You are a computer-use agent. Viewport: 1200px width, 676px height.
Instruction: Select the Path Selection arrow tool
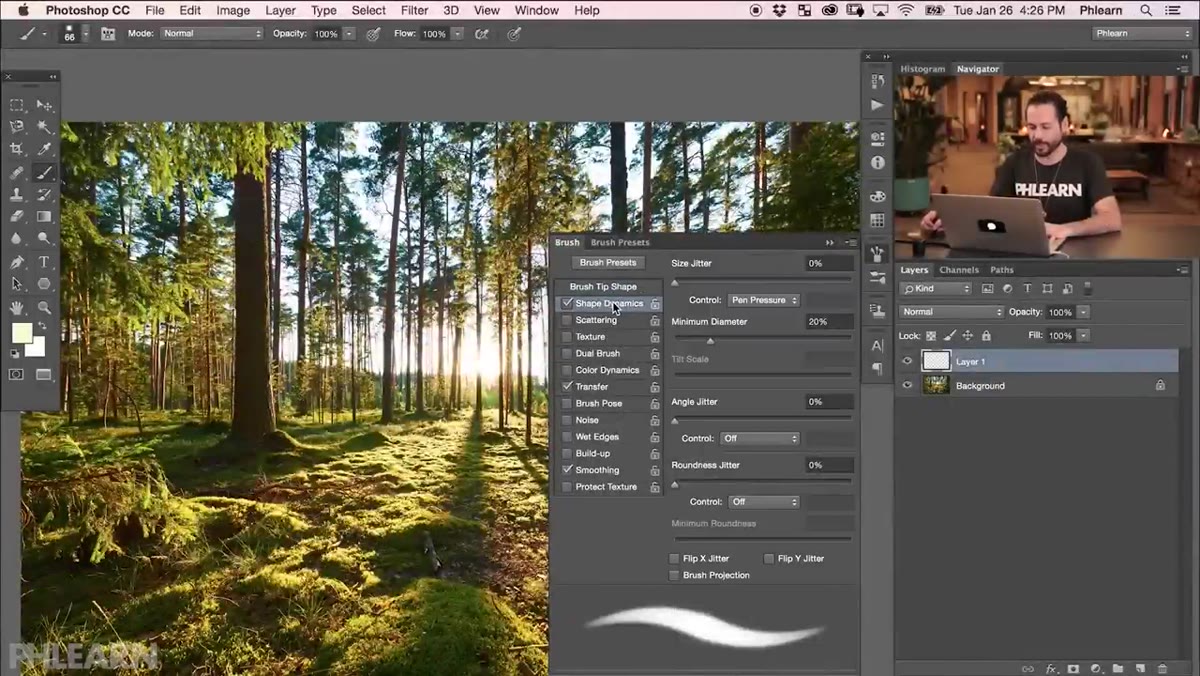pos(17,285)
